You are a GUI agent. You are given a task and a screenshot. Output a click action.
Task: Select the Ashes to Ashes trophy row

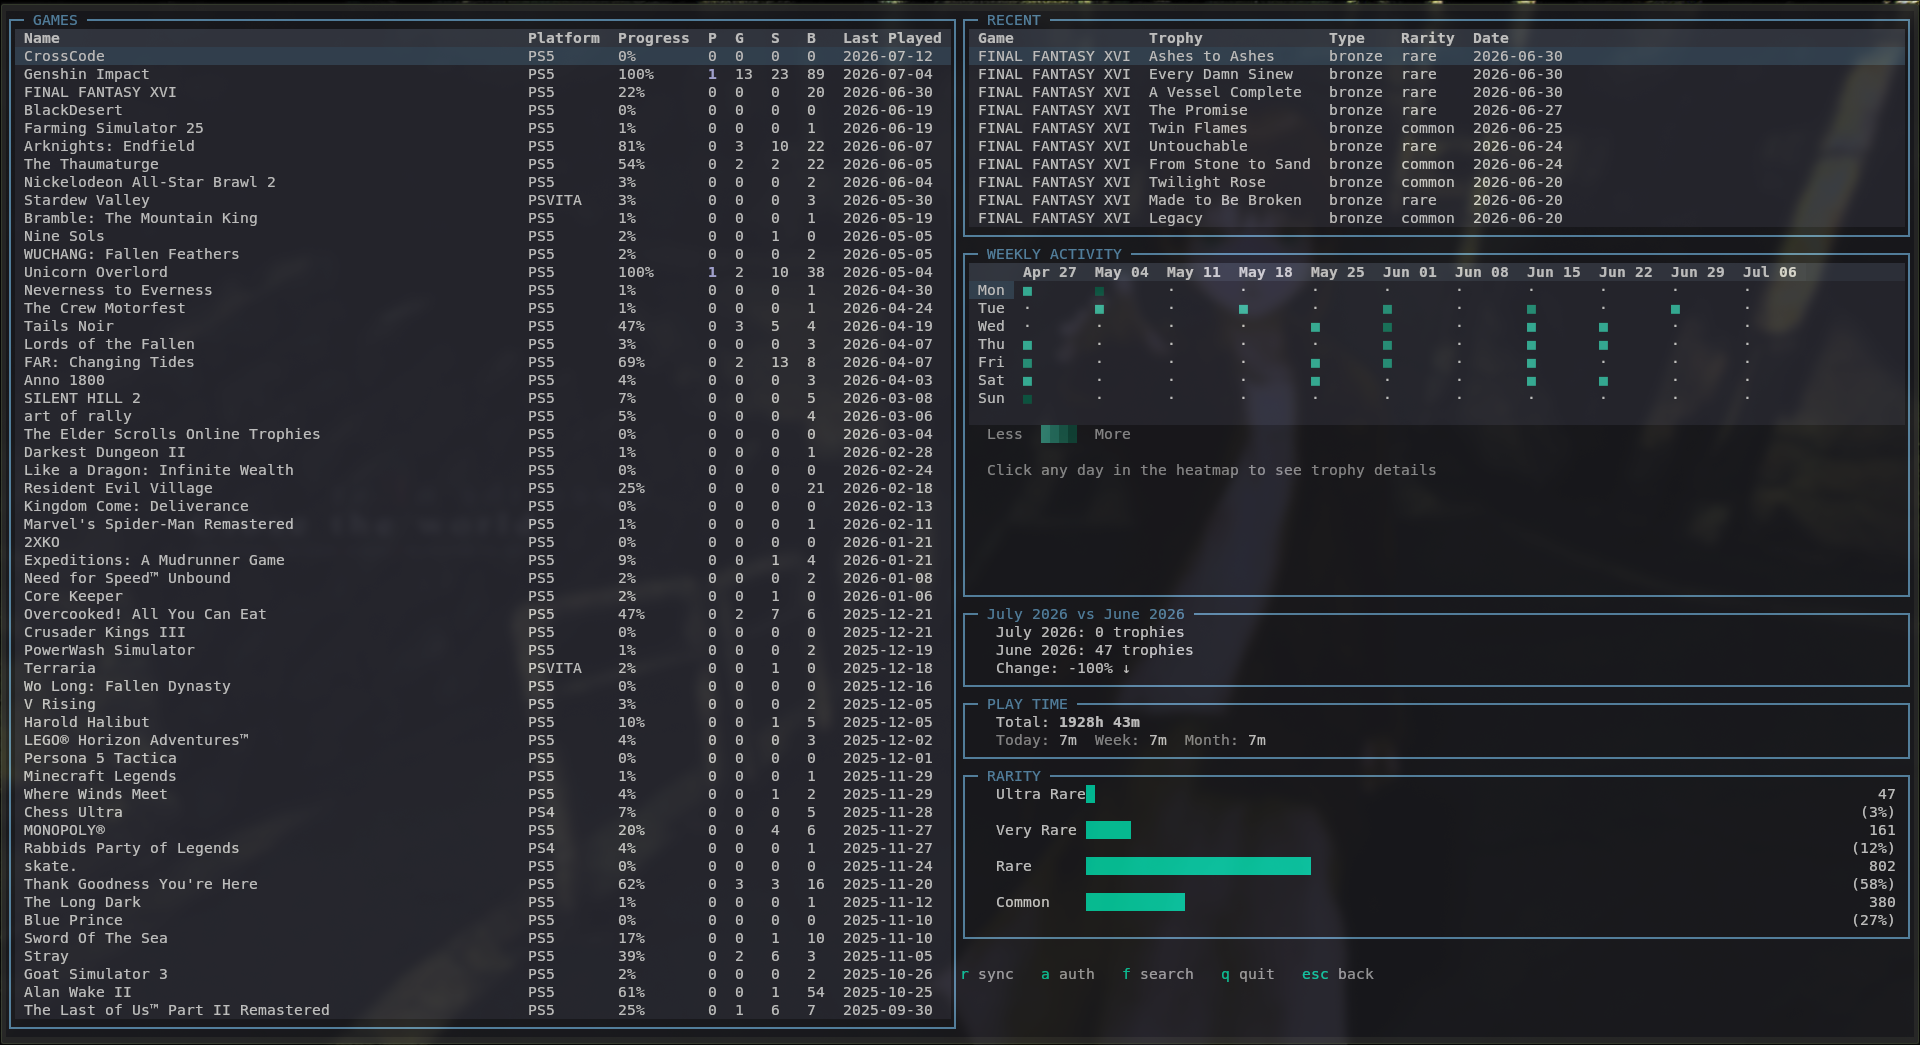click(1436, 56)
